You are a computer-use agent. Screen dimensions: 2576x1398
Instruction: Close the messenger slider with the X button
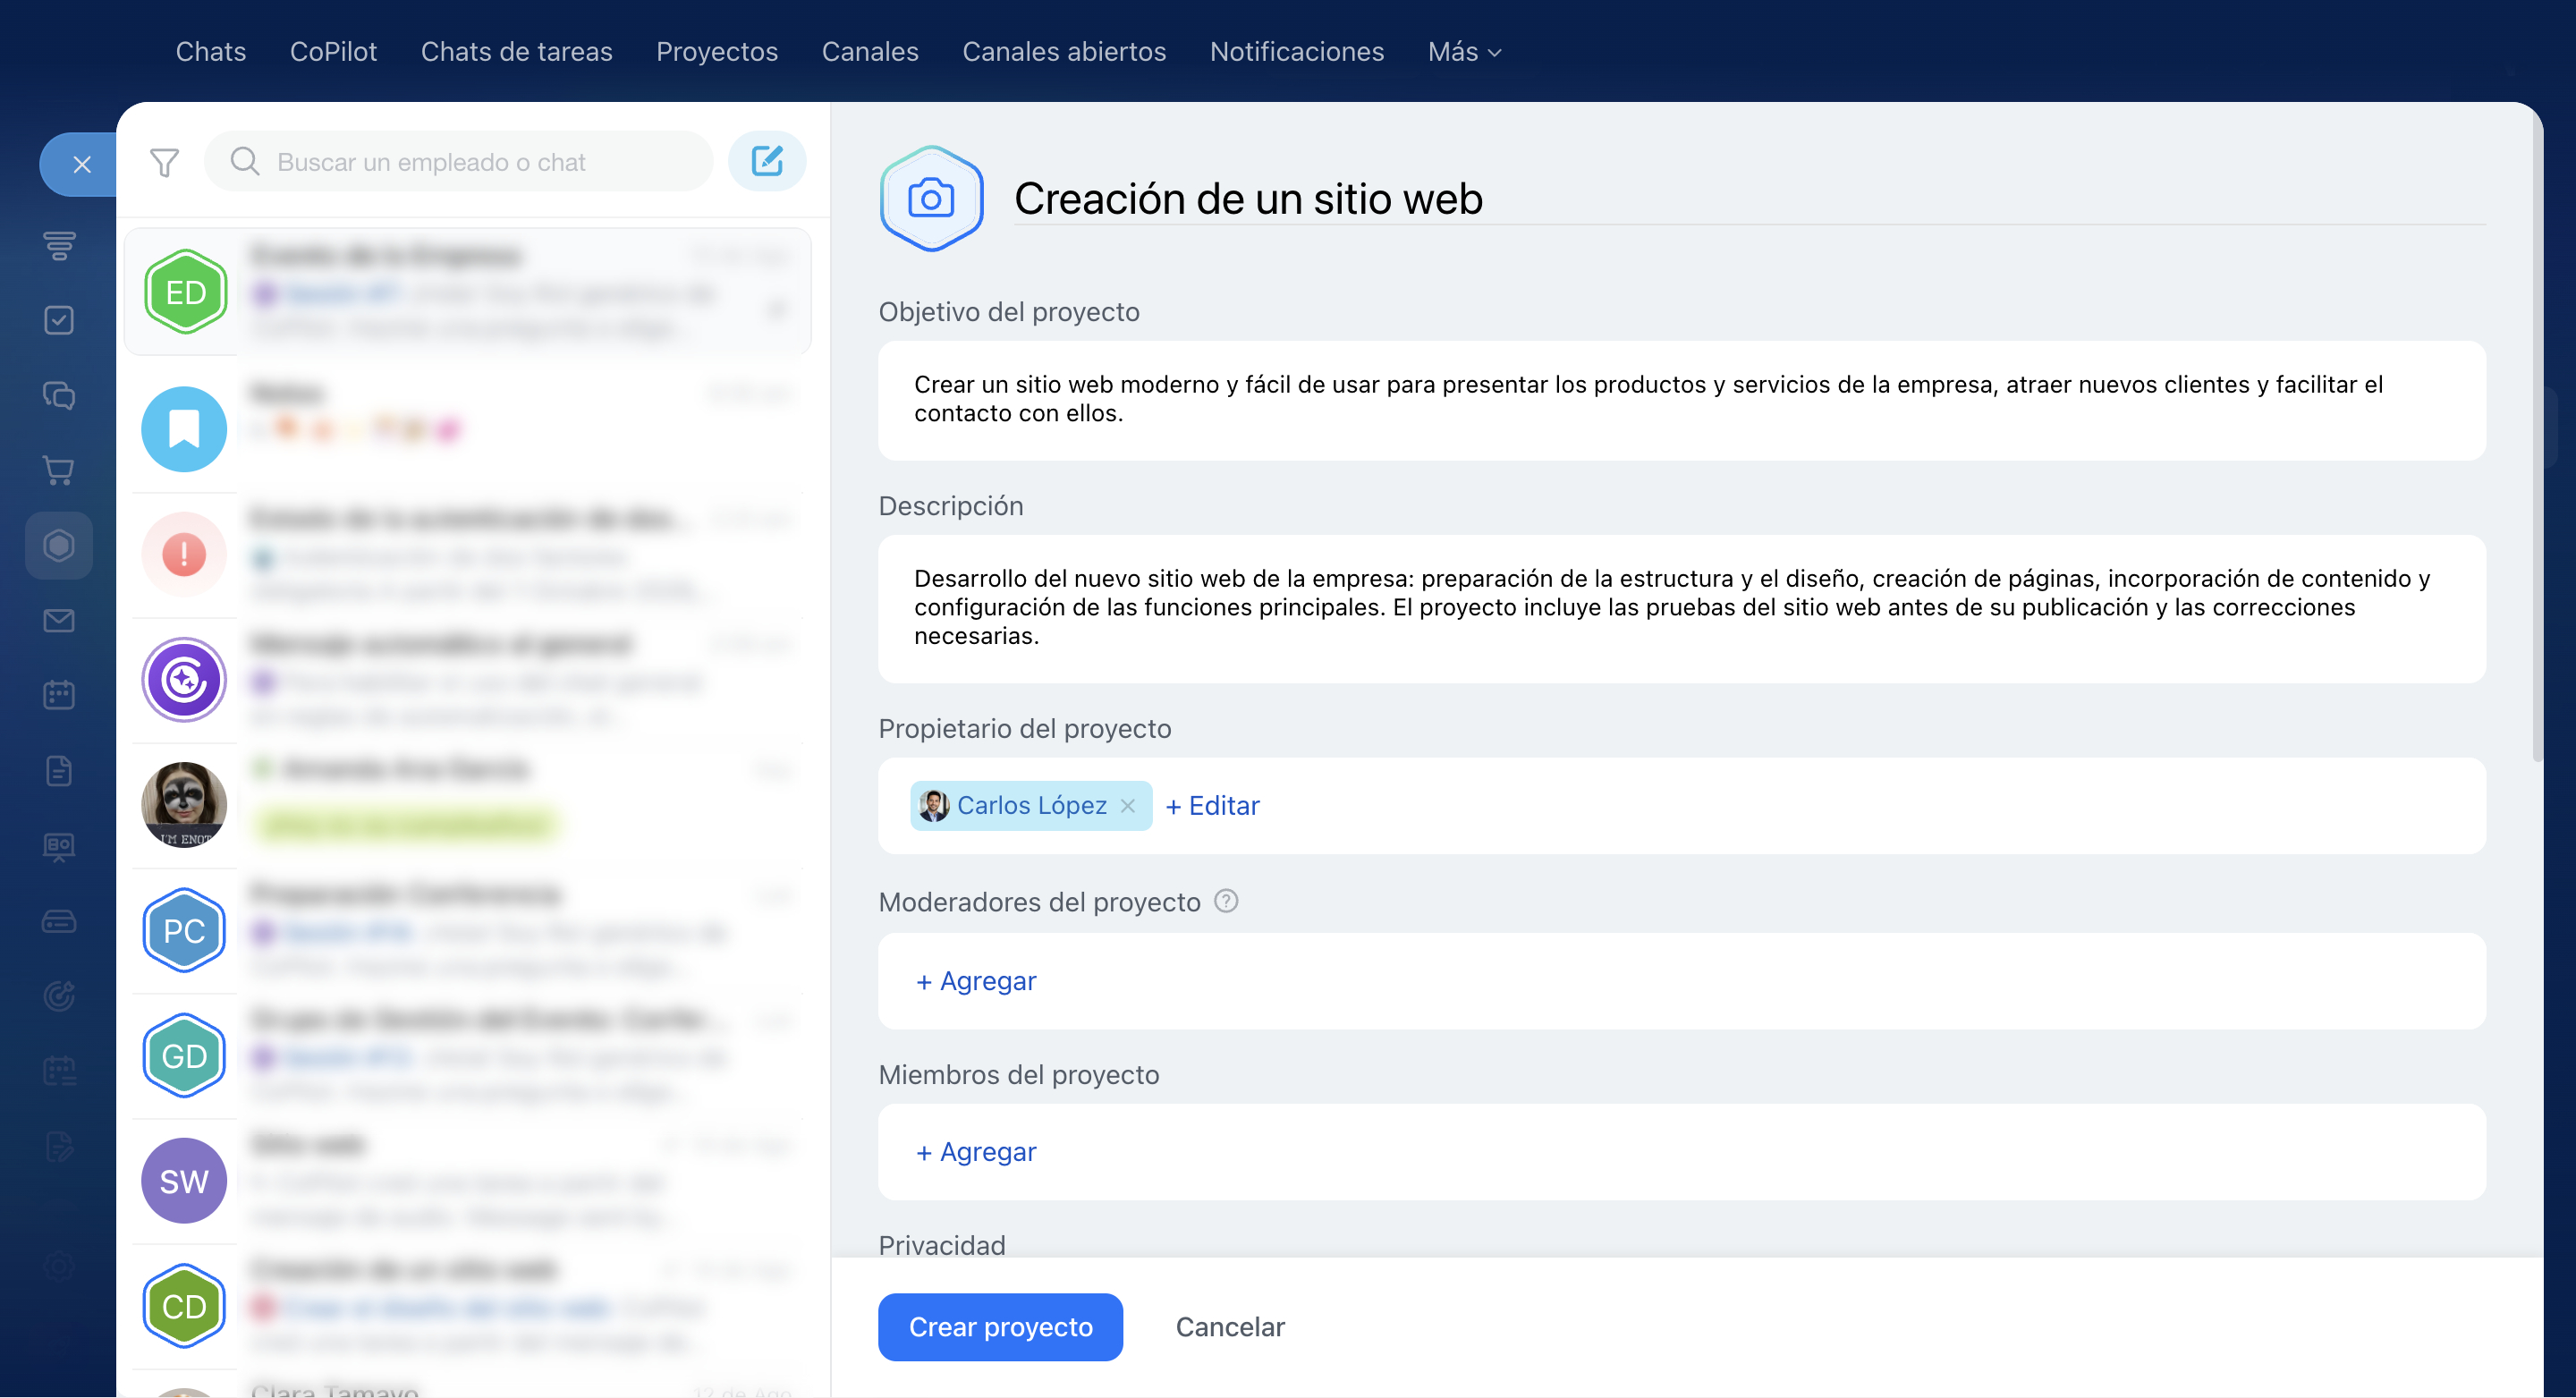81,164
